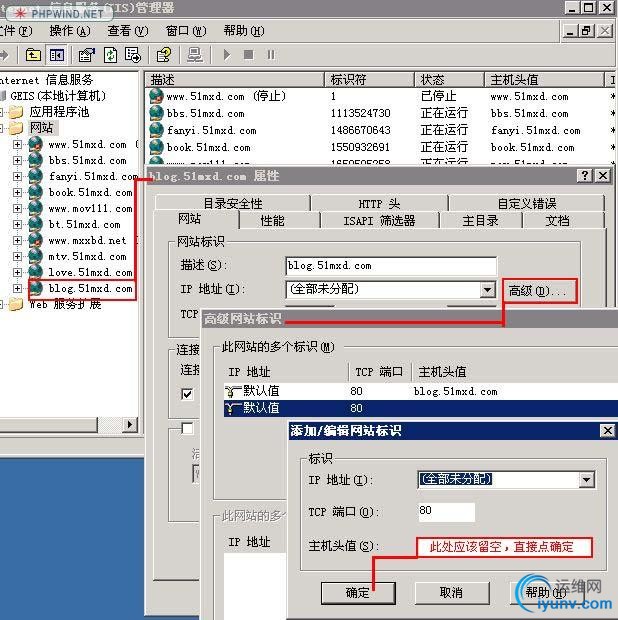Click the 描述(S) input field
Screen dimensions: 618x620
391,266
